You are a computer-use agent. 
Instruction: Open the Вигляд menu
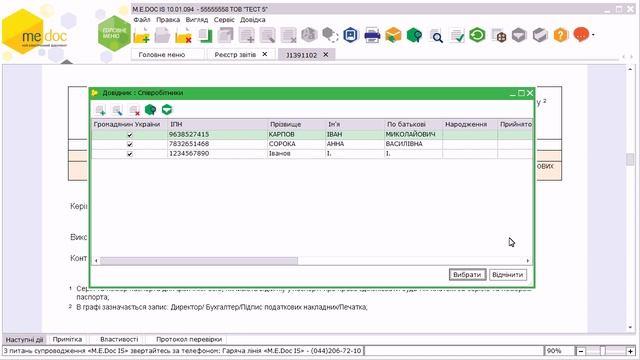click(197, 20)
